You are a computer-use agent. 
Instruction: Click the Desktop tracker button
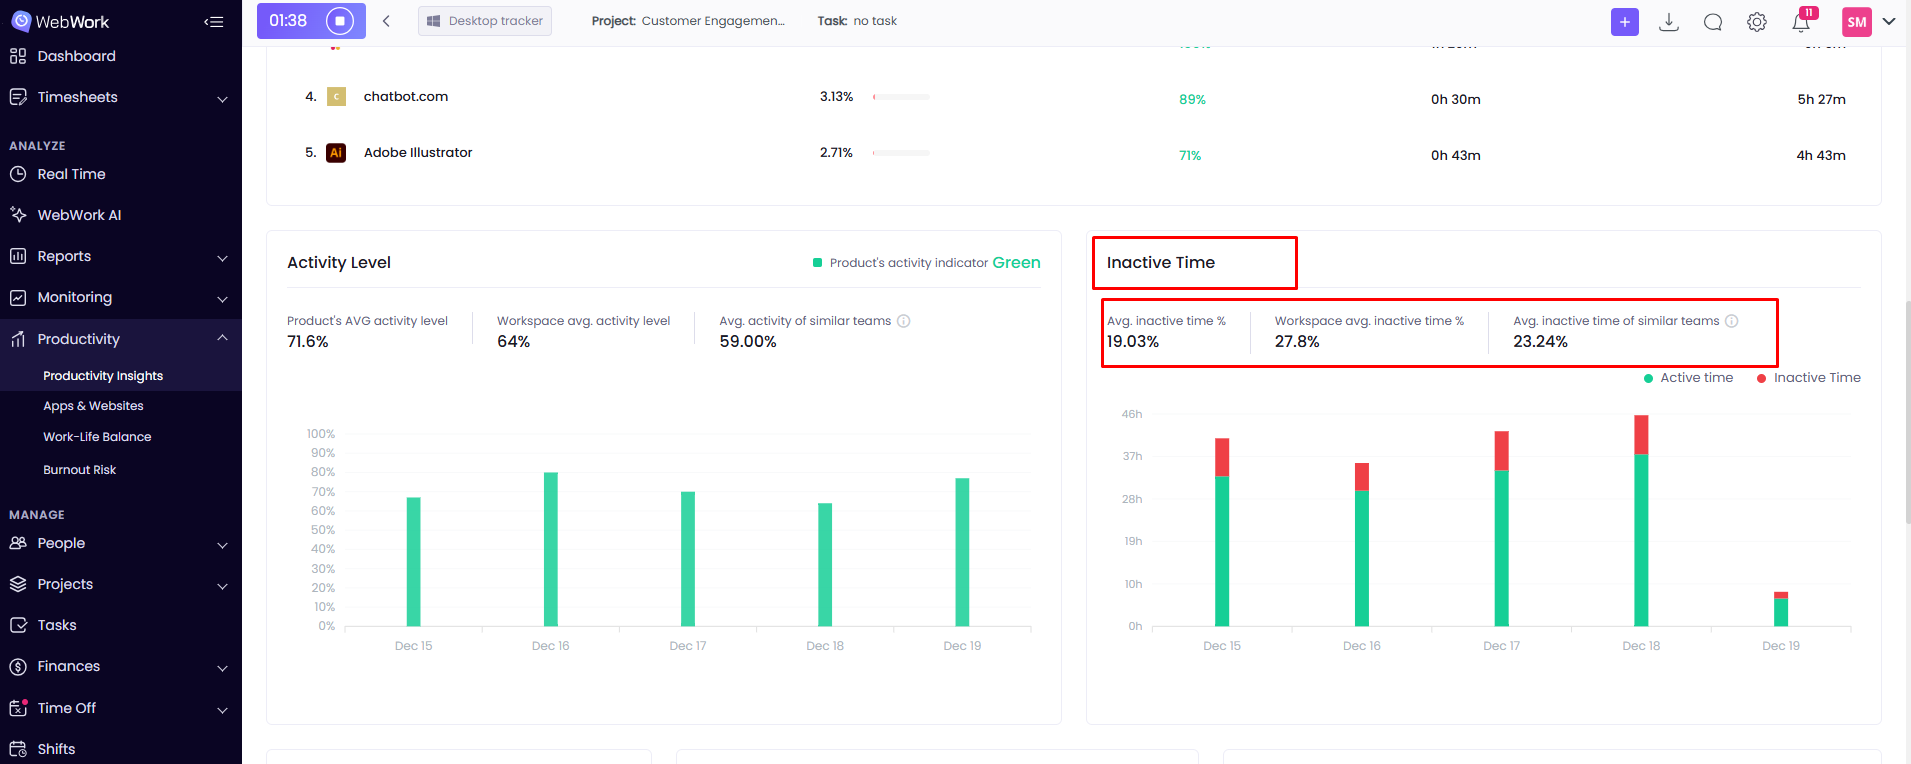pos(485,21)
